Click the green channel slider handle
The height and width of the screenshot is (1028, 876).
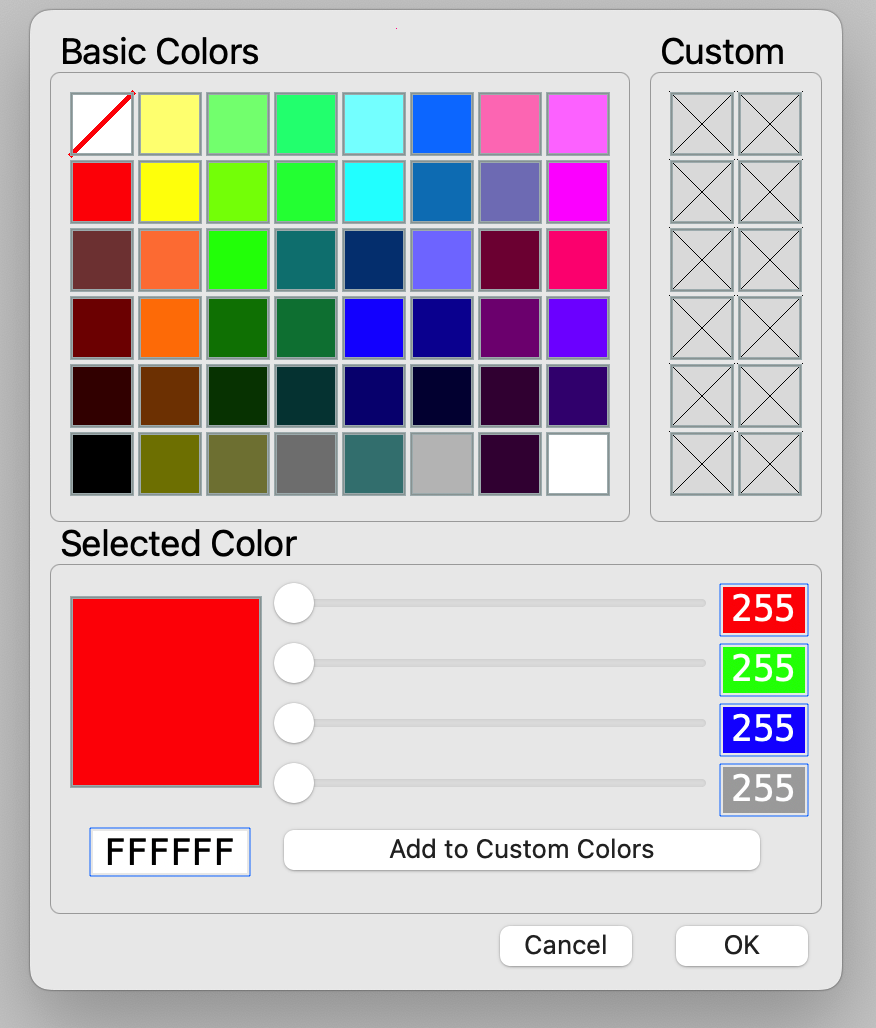pos(294,663)
